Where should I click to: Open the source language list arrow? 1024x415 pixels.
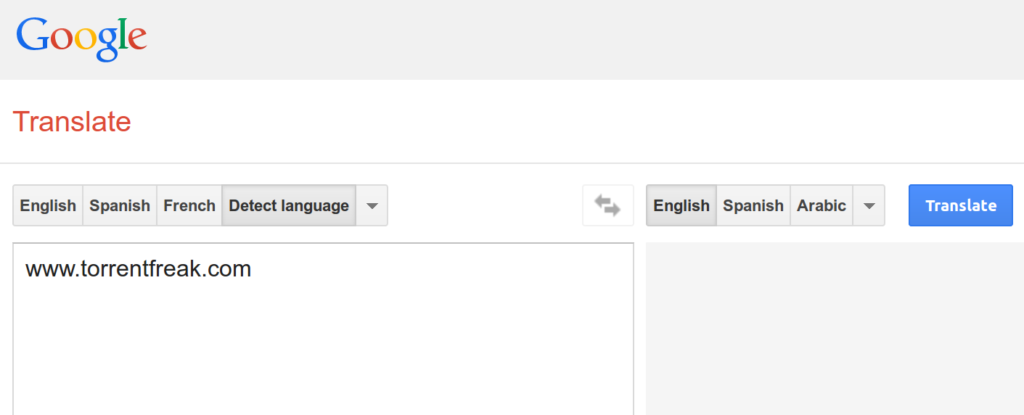pos(372,206)
